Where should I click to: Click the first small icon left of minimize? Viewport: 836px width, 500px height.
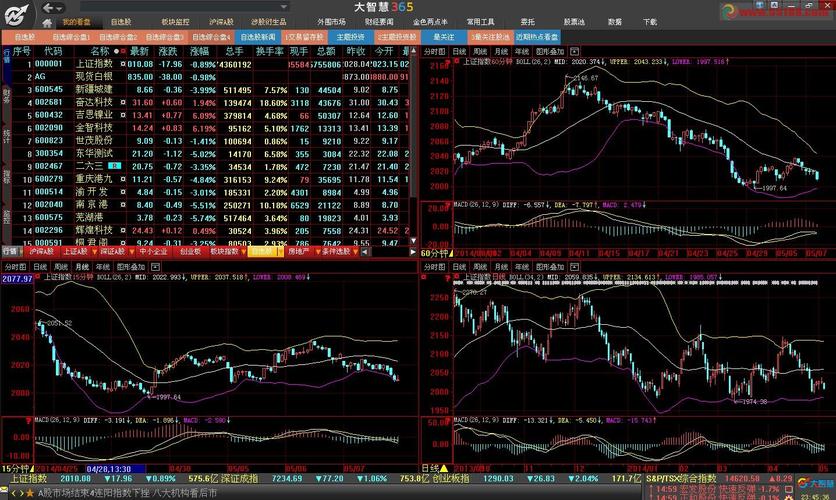pyautogui.click(x=760, y=5)
